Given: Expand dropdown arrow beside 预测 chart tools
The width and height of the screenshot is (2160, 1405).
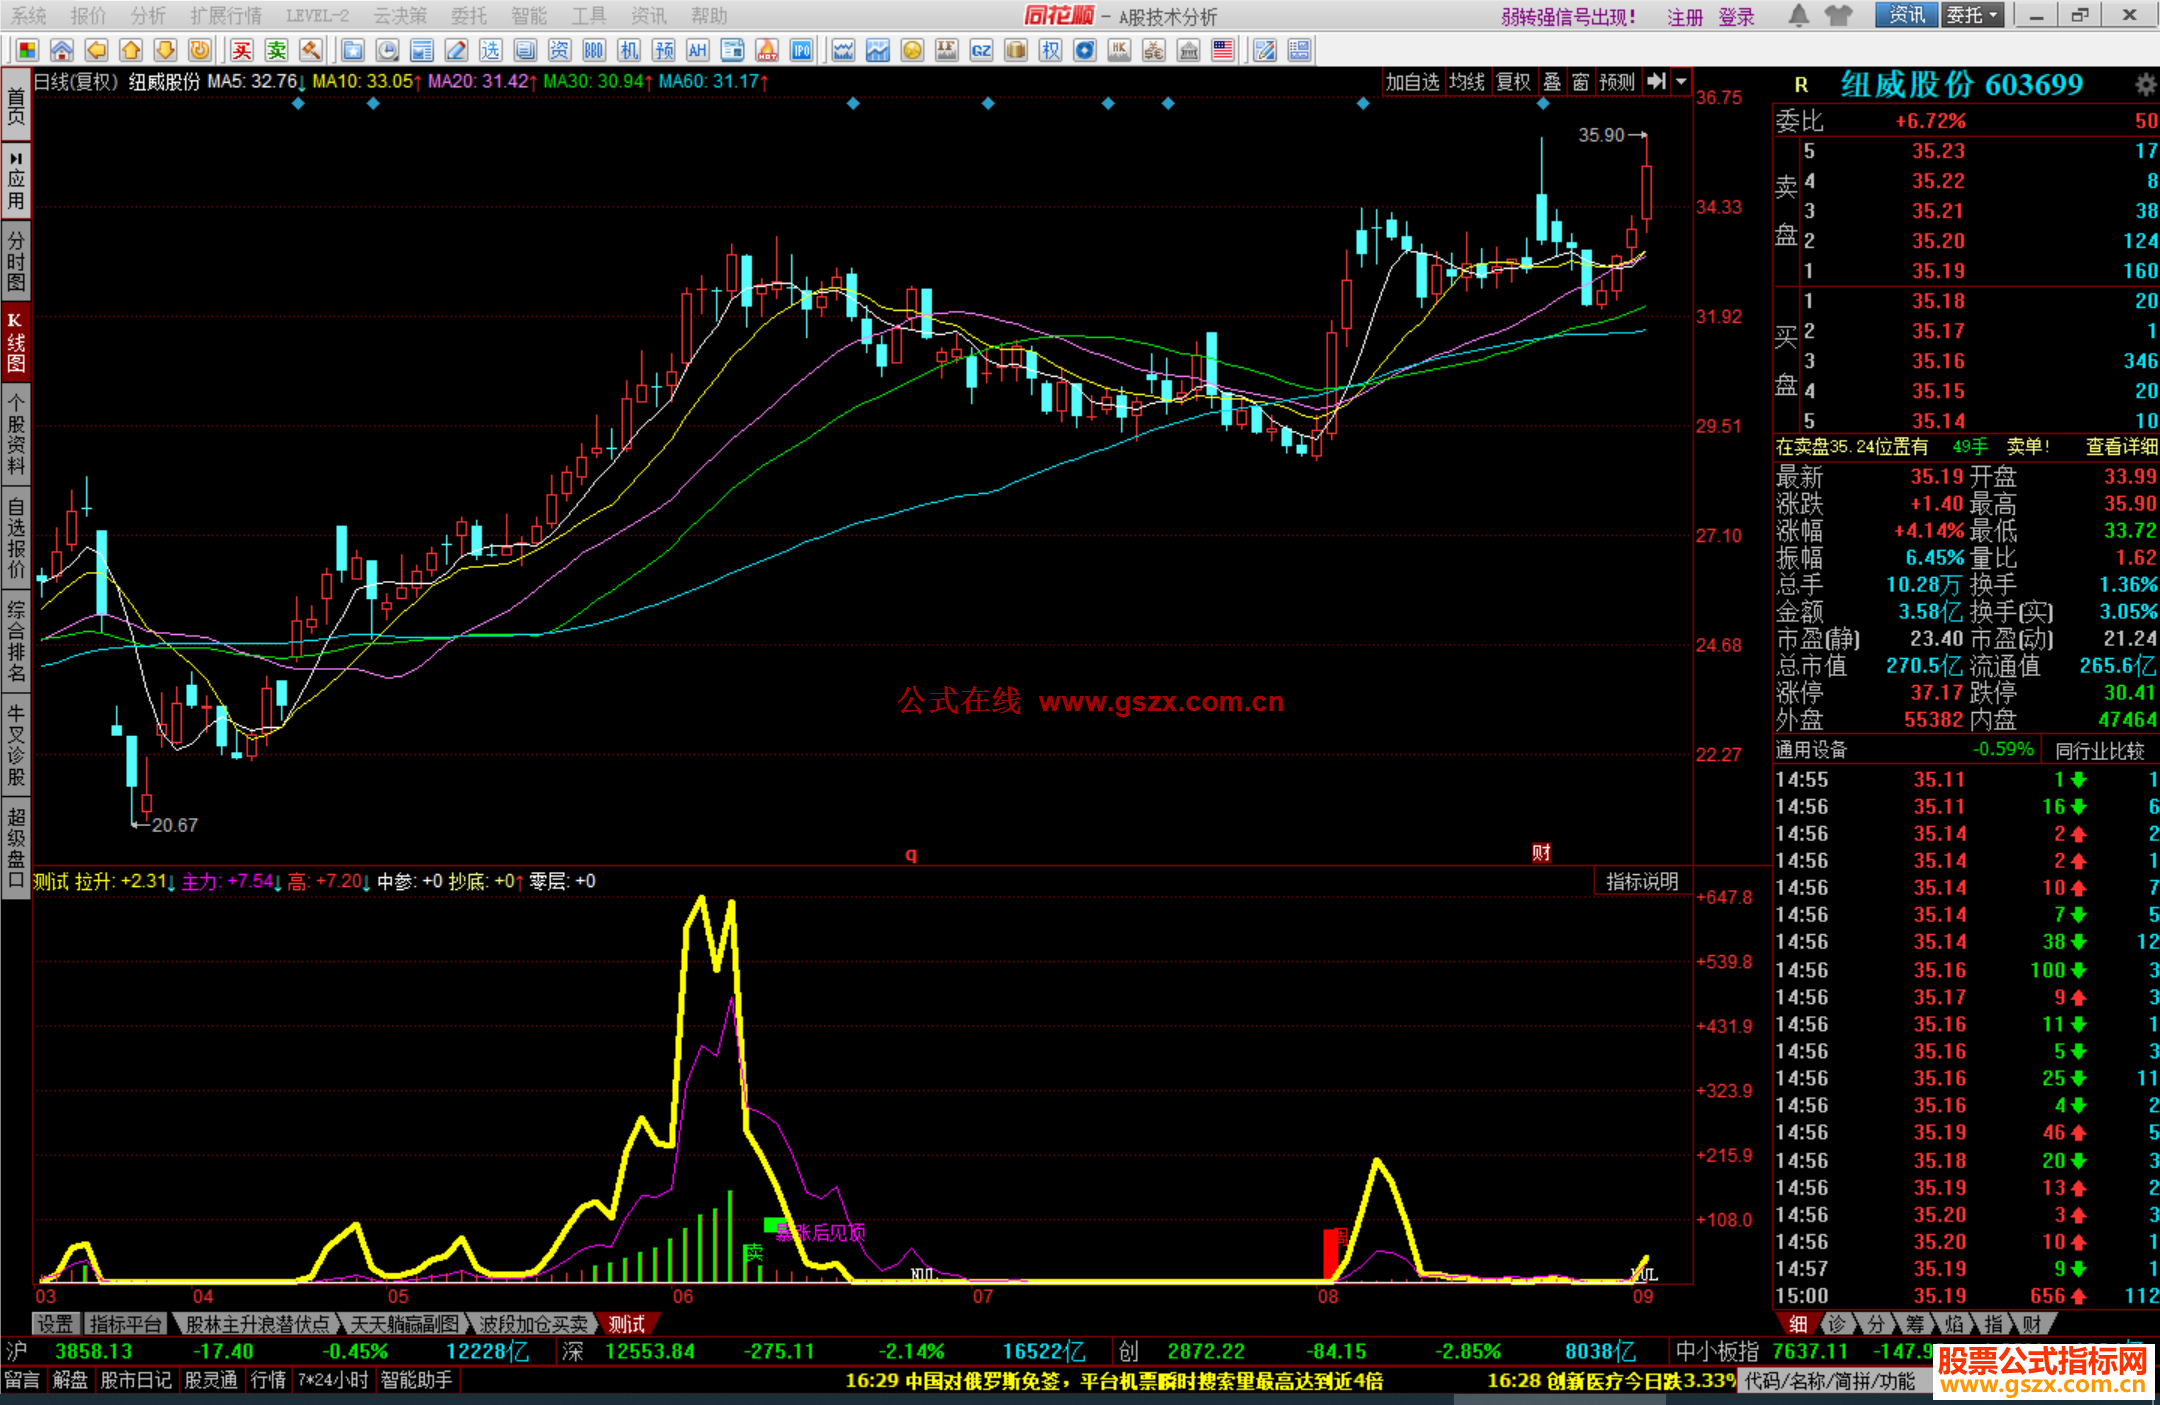Looking at the screenshot, I should tap(1682, 82).
